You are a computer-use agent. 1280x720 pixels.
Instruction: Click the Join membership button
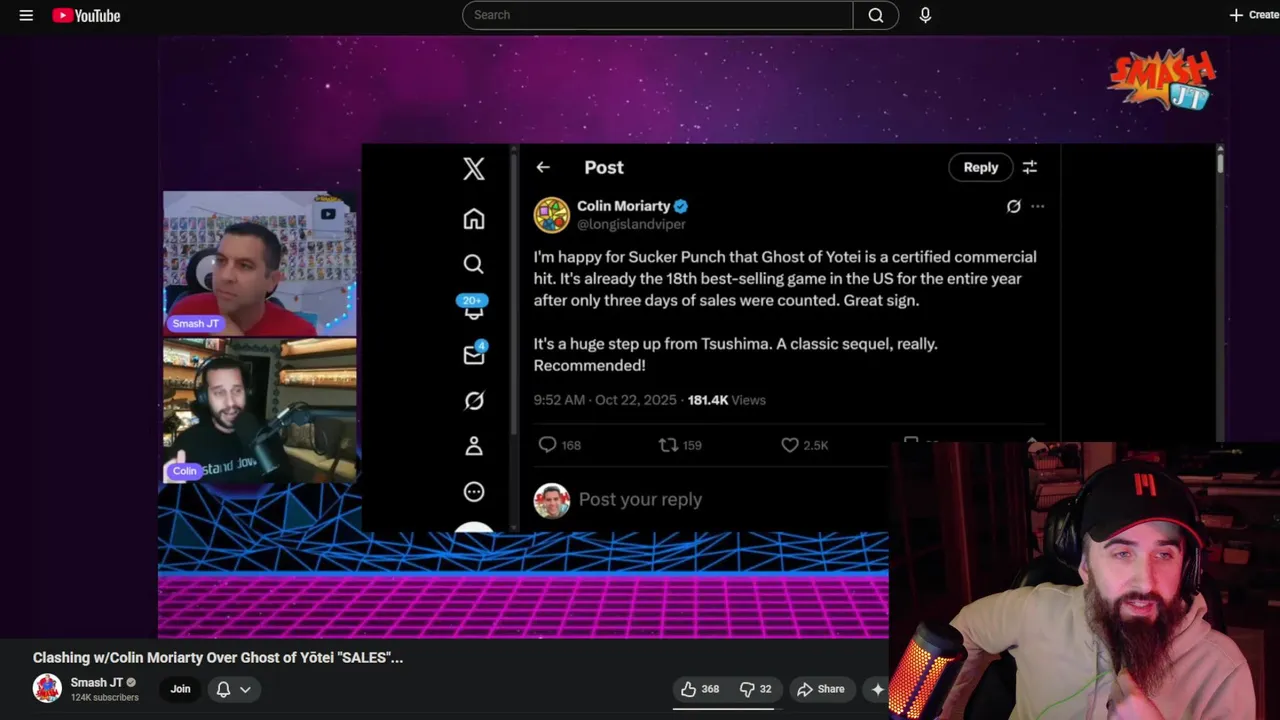[180, 688]
